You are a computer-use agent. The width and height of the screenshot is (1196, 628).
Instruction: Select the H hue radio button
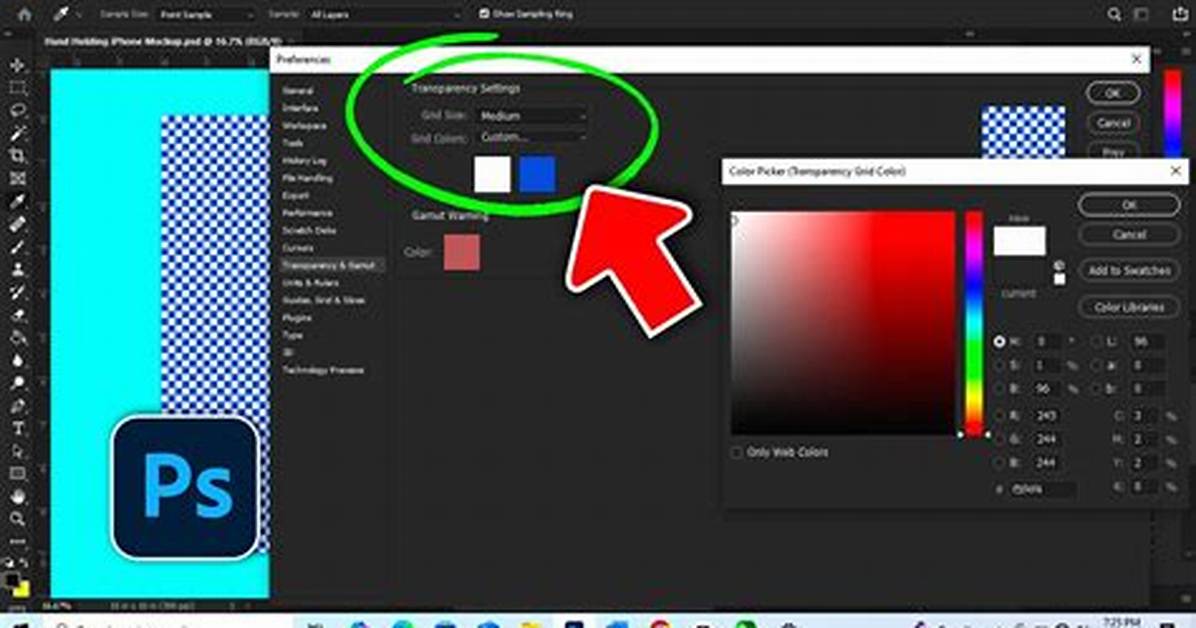[x=999, y=342]
